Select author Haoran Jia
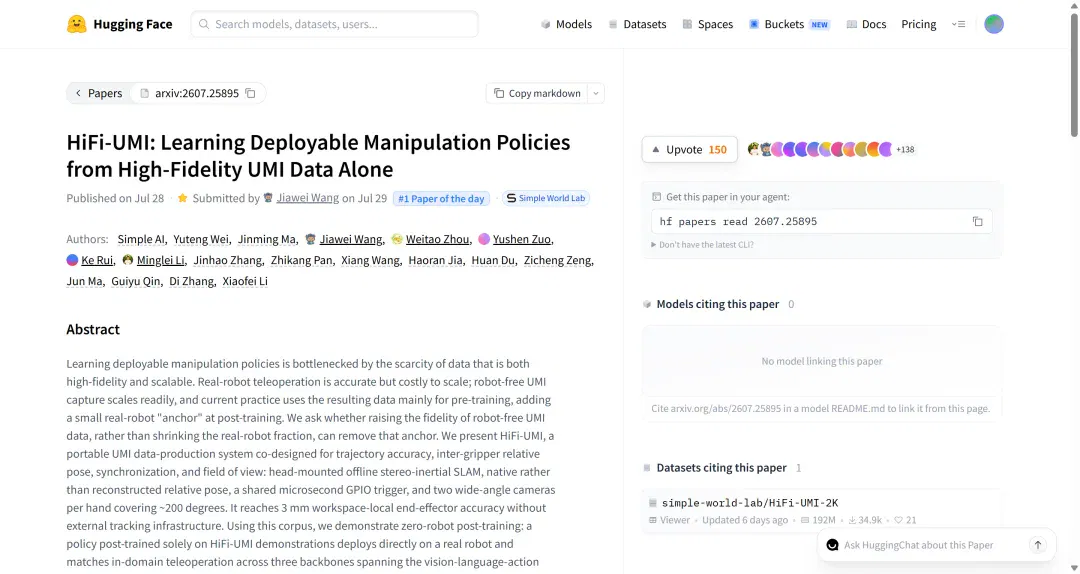The height and width of the screenshot is (574, 1080). (x=435, y=260)
